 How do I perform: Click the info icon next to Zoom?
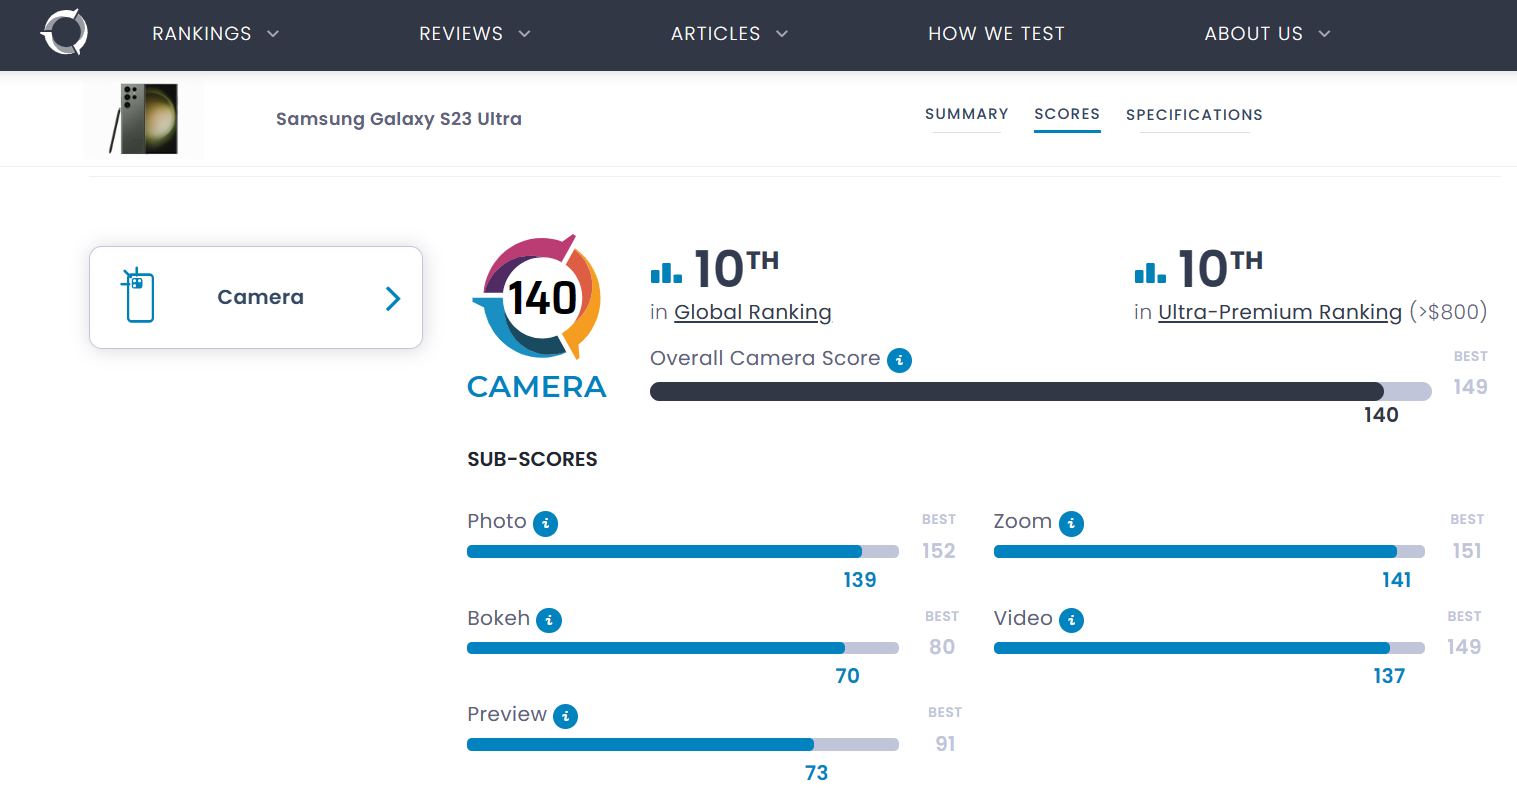(1071, 523)
